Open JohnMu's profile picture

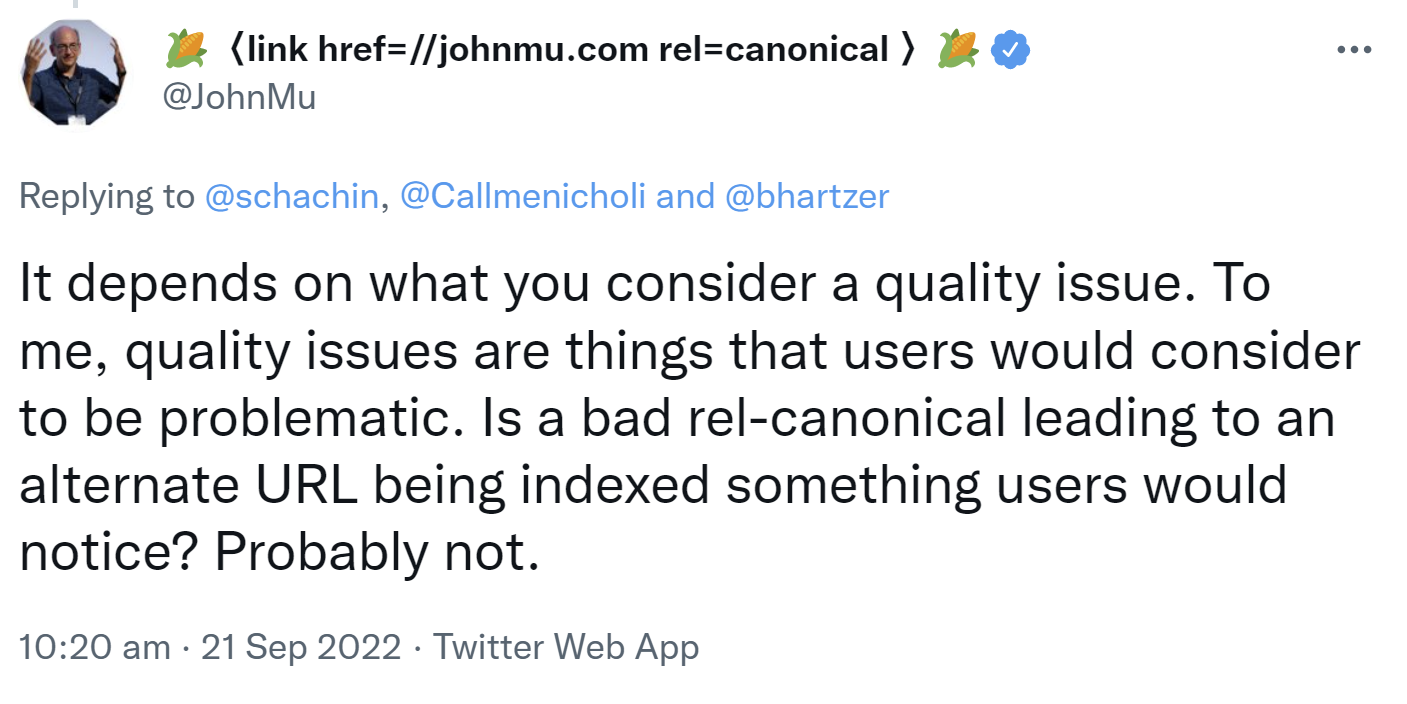click(72, 72)
